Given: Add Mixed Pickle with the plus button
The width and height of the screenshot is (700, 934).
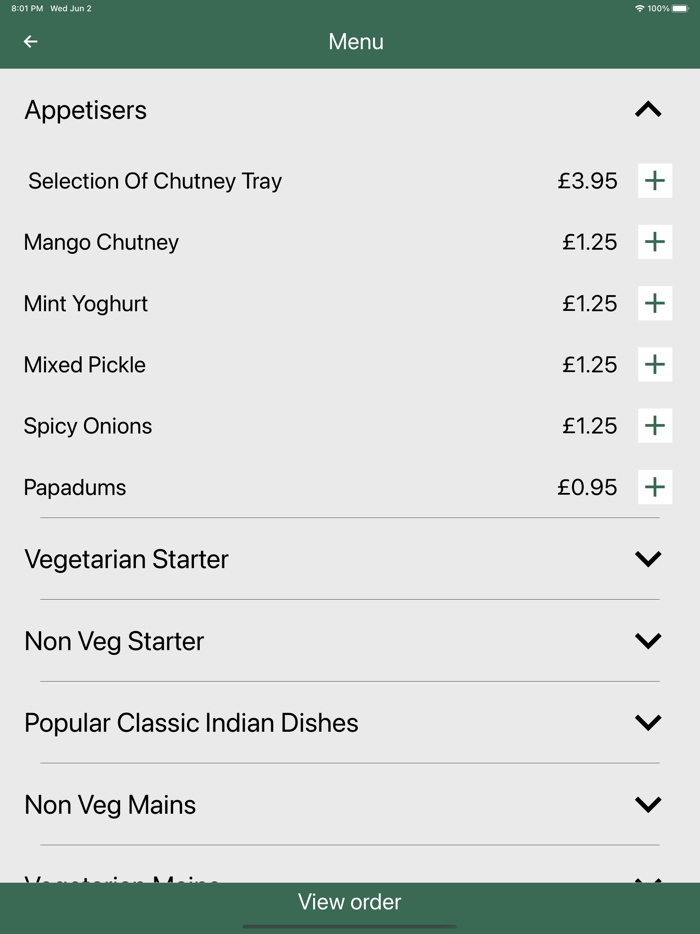Looking at the screenshot, I should tap(655, 364).
